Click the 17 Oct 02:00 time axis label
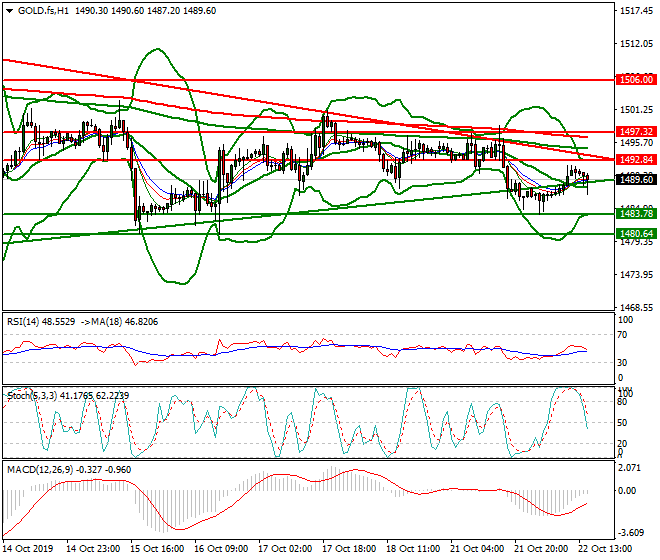660x560 pixels. [285, 549]
